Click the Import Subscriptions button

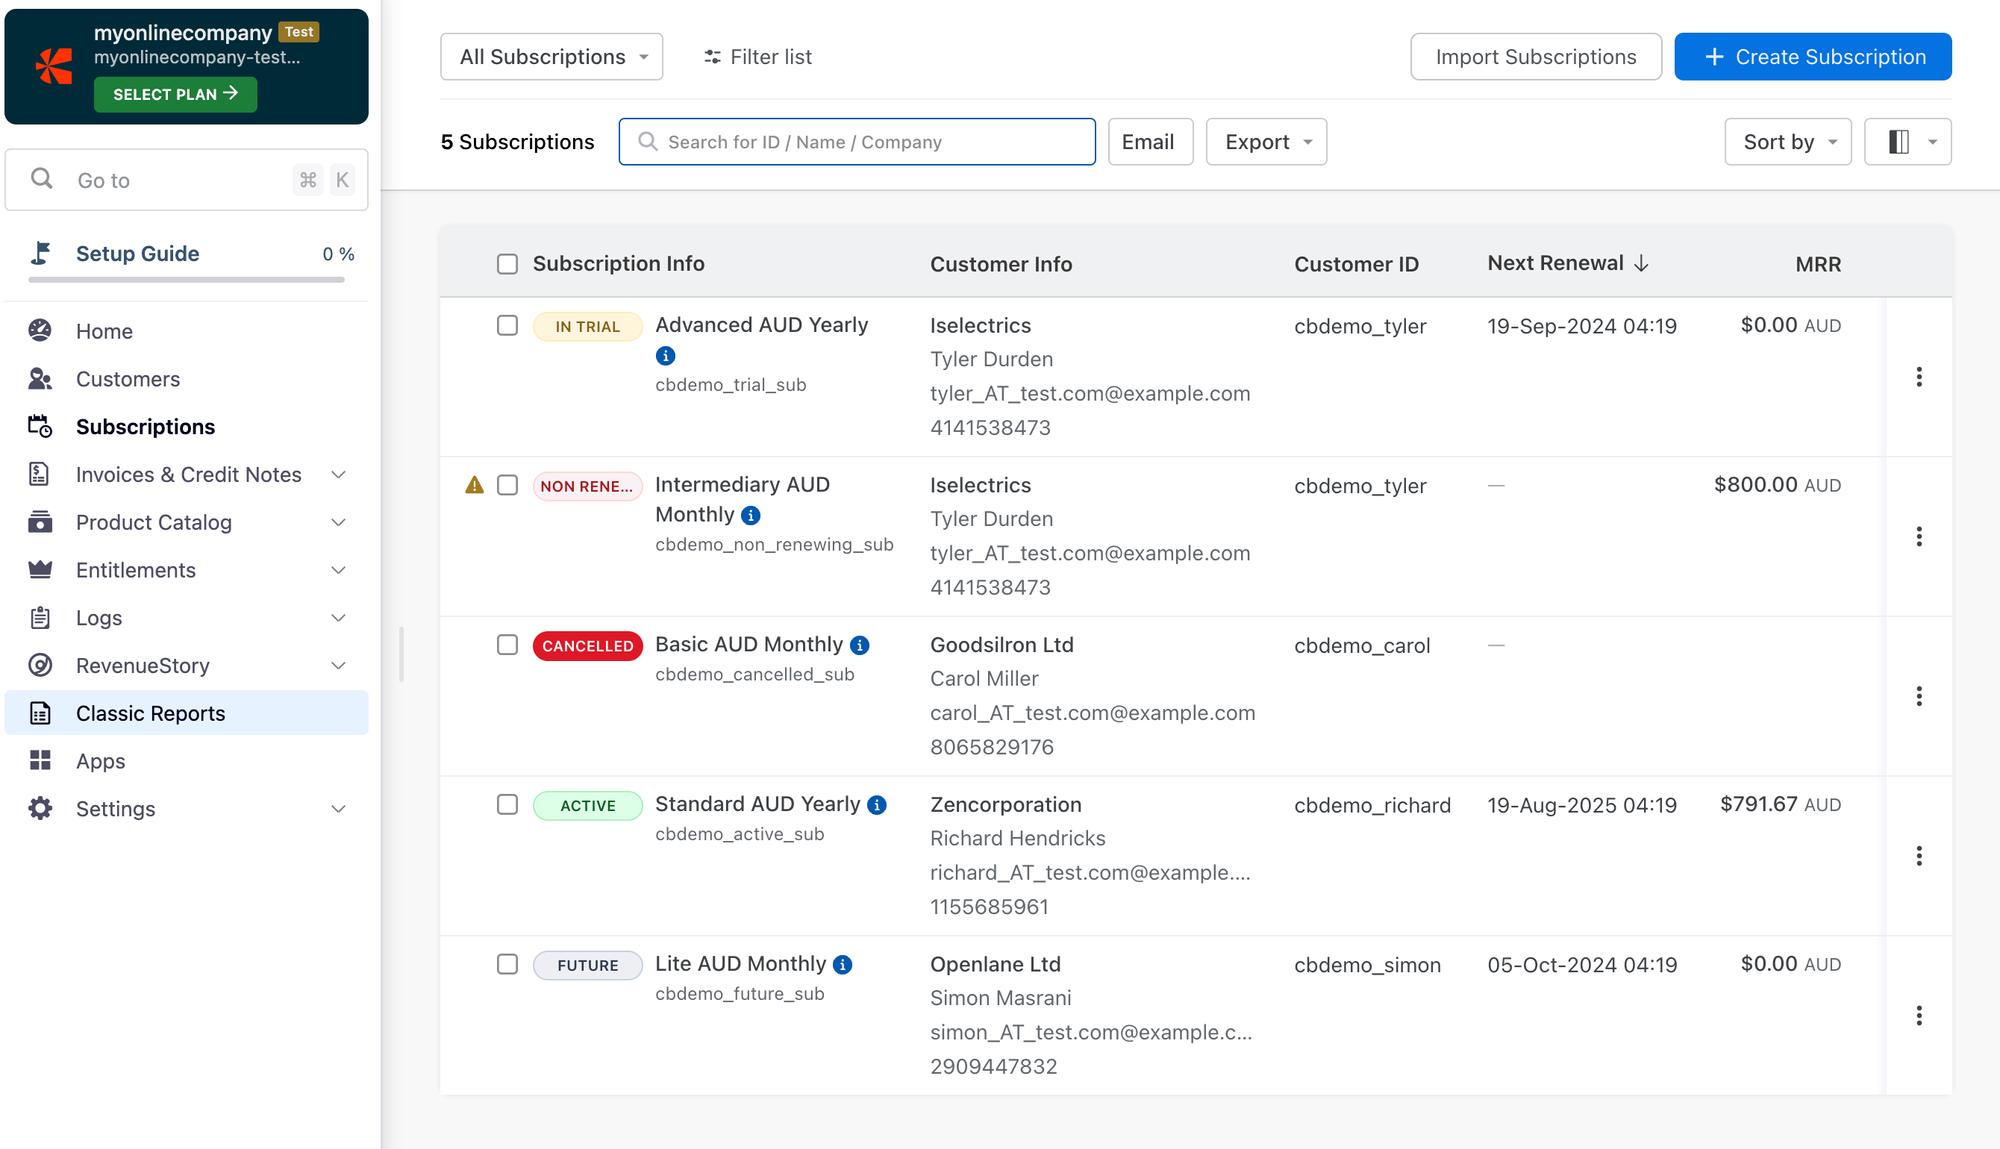[1535, 57]
